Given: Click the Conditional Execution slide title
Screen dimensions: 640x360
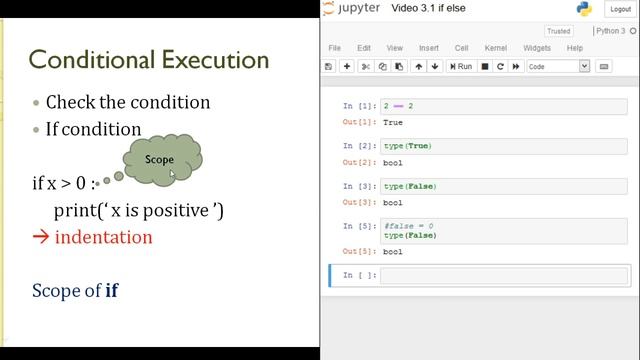Looking at the screenshot, I should point(149,60).
